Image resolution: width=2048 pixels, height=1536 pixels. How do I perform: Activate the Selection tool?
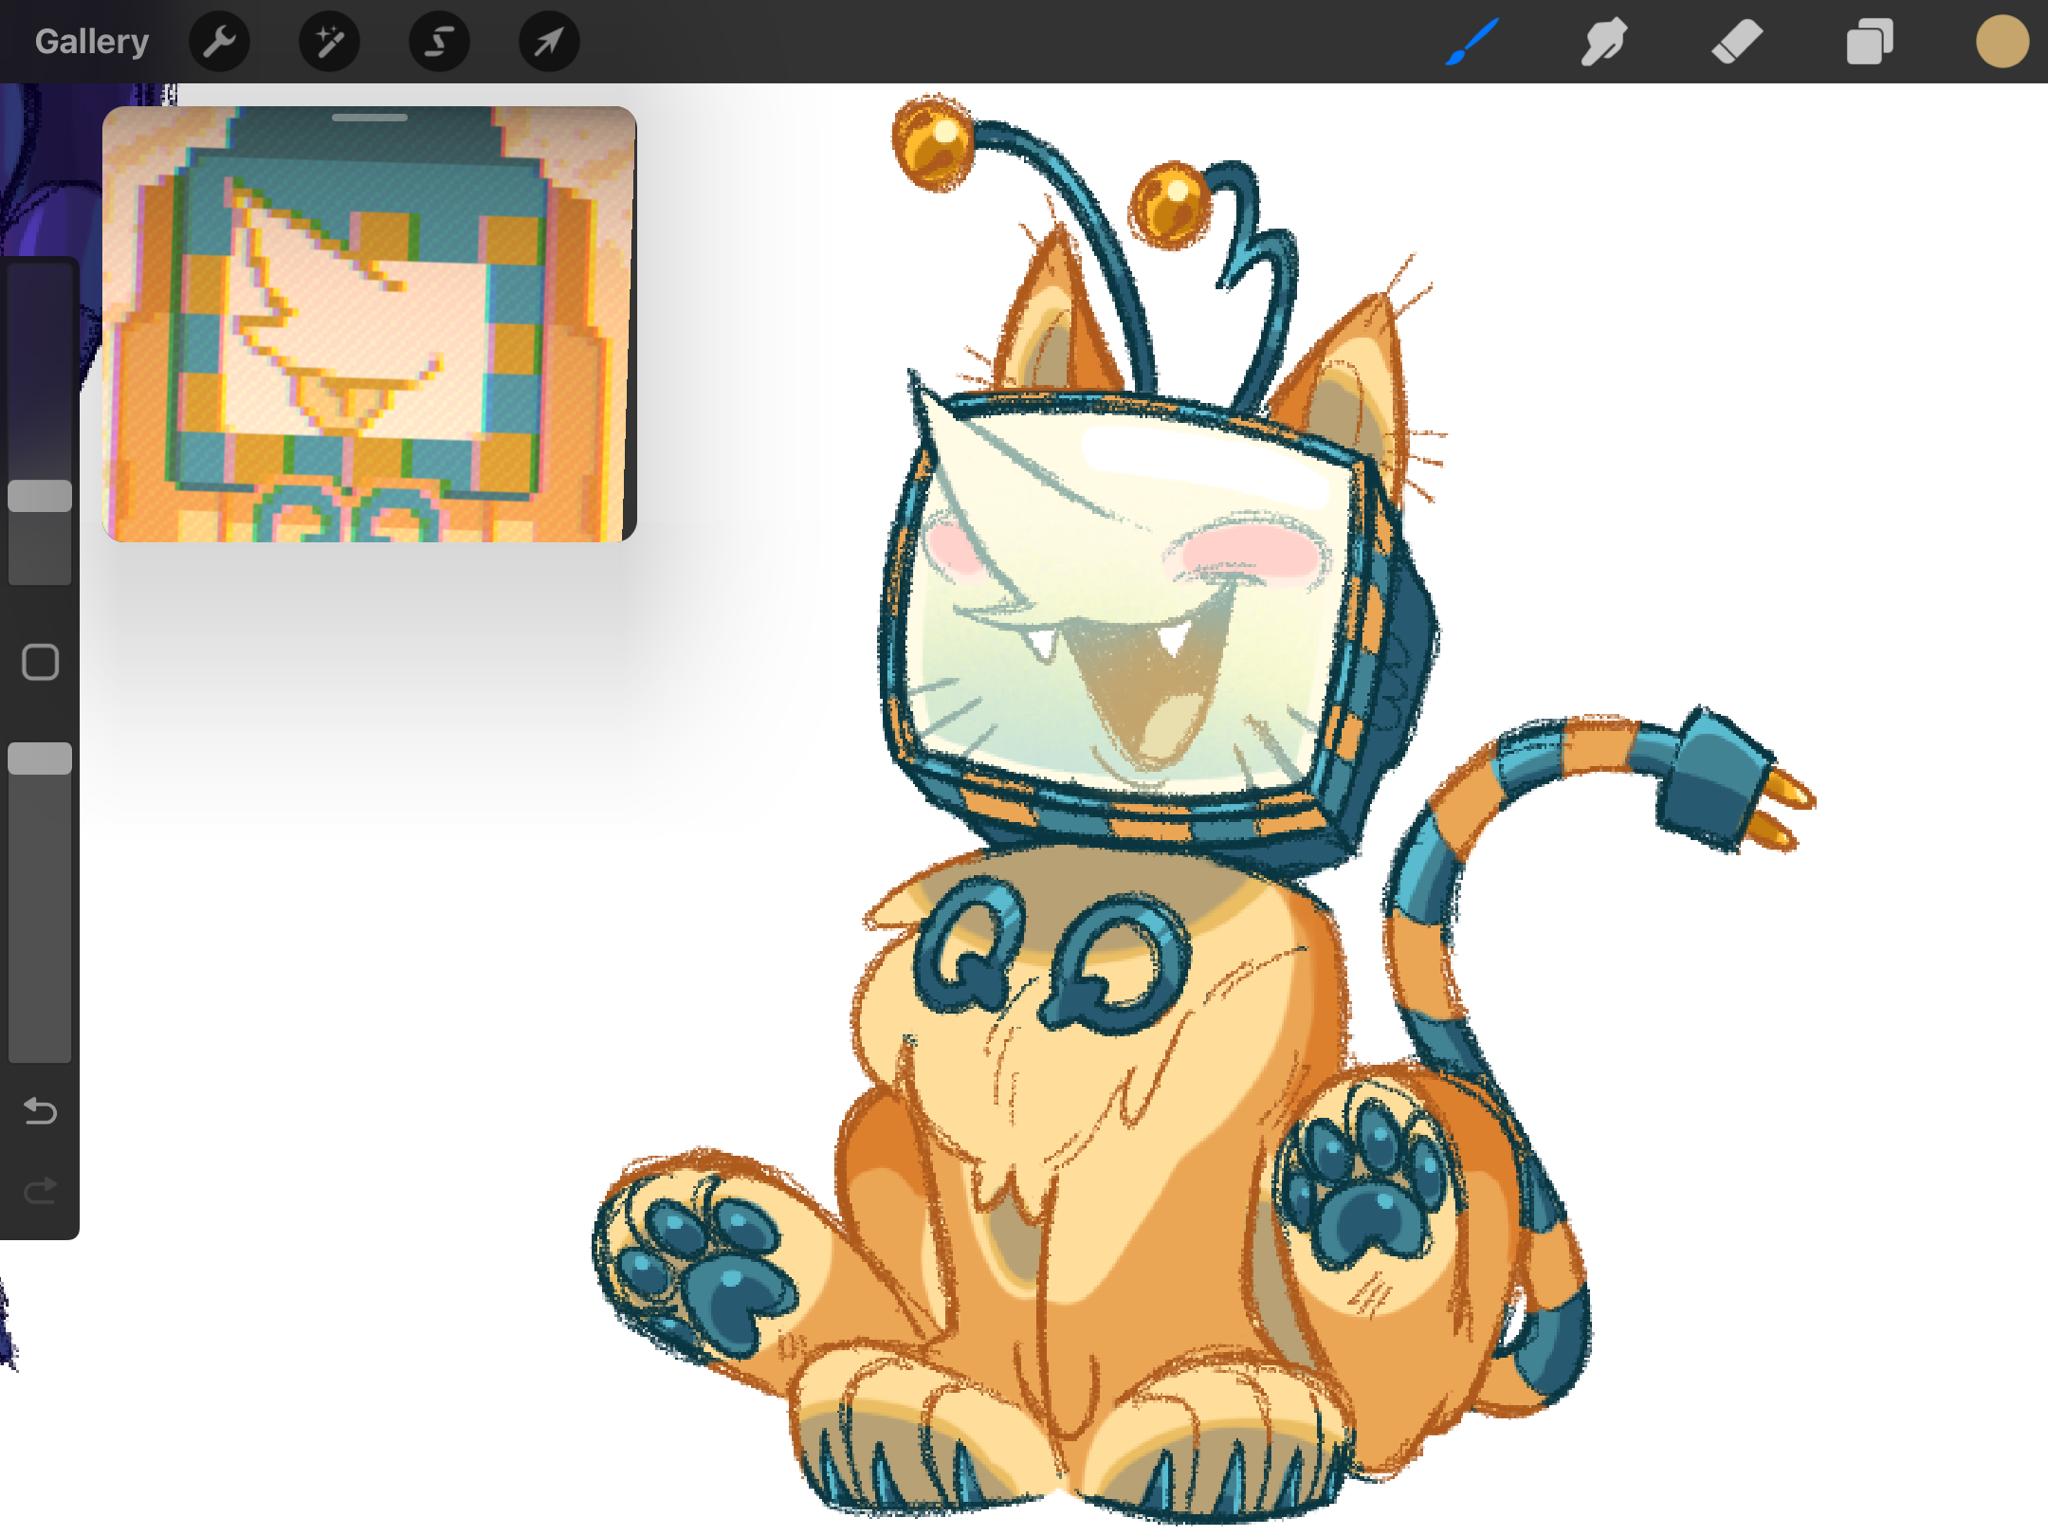pos(439,42)
